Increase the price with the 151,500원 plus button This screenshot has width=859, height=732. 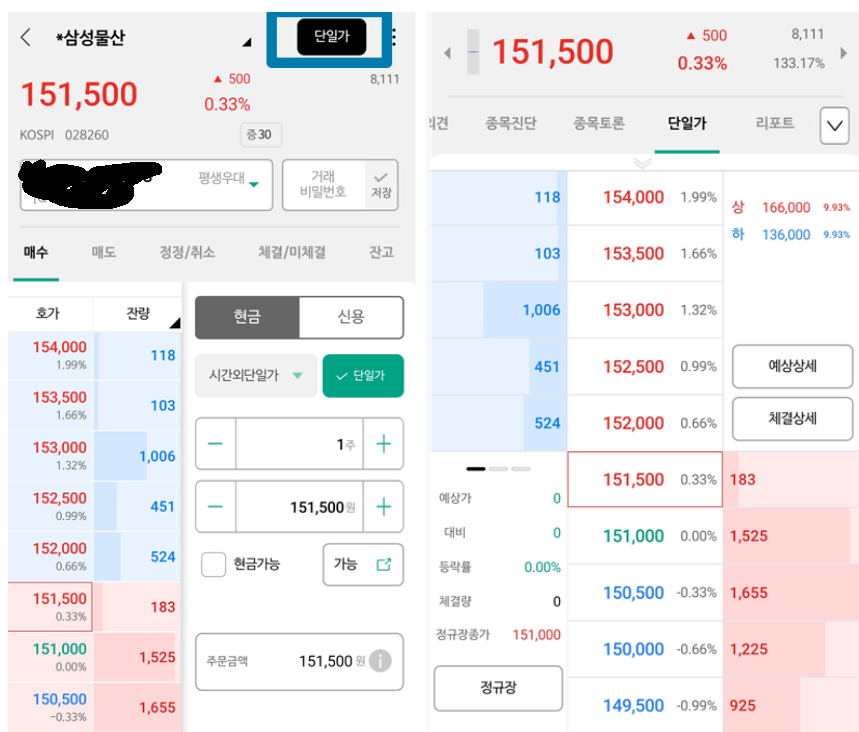tap(383, 506)
